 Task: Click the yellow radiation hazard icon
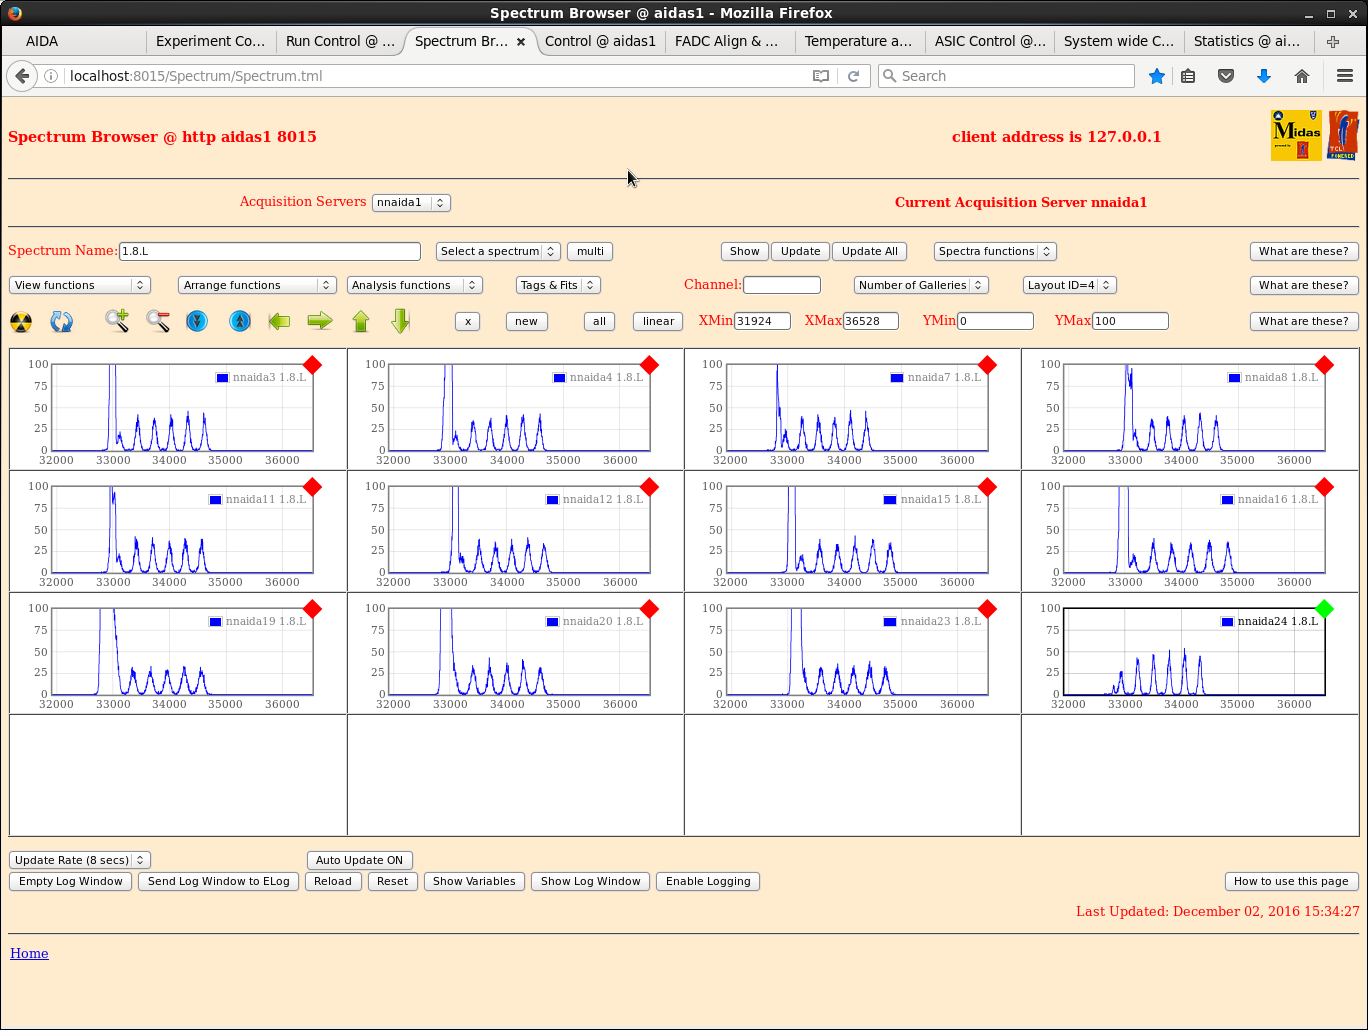21,322
